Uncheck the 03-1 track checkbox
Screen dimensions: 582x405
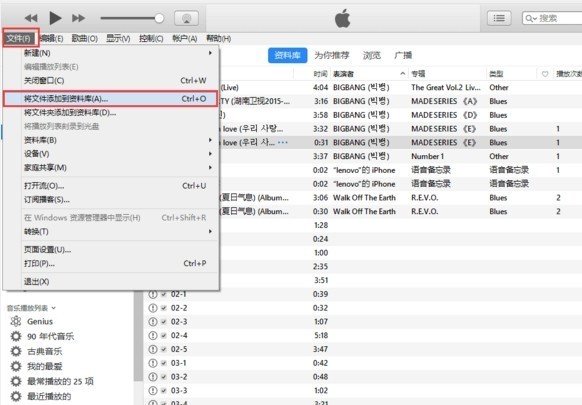coord(164,363)
